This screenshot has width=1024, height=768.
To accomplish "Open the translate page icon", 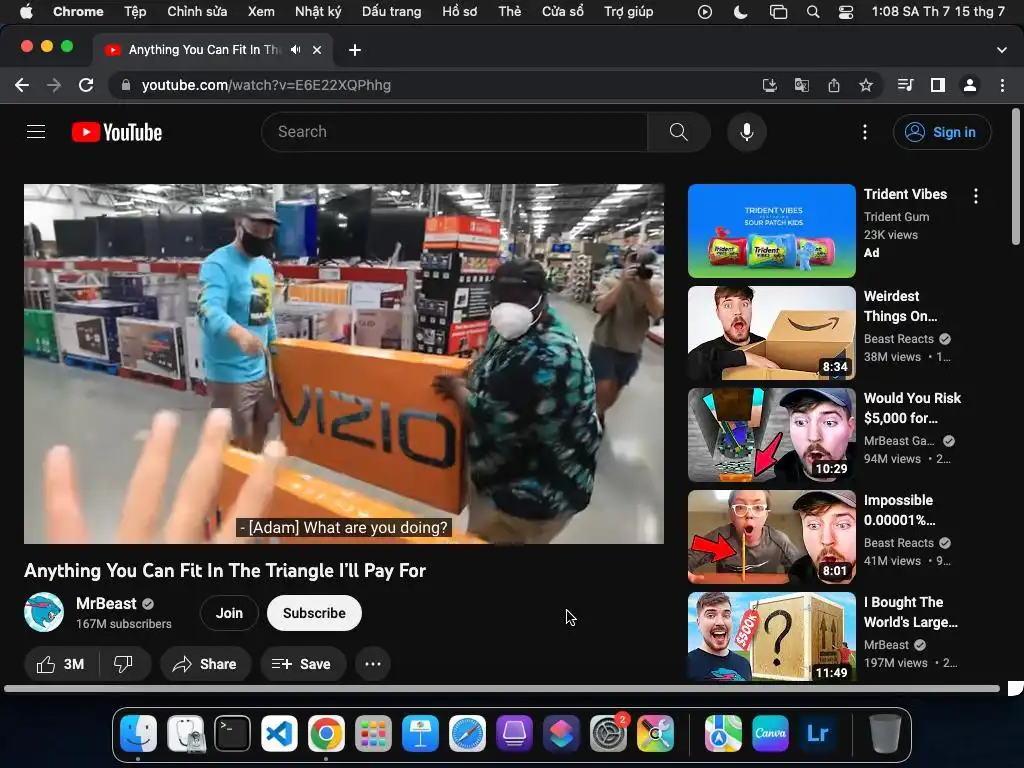I will (802, 86).
